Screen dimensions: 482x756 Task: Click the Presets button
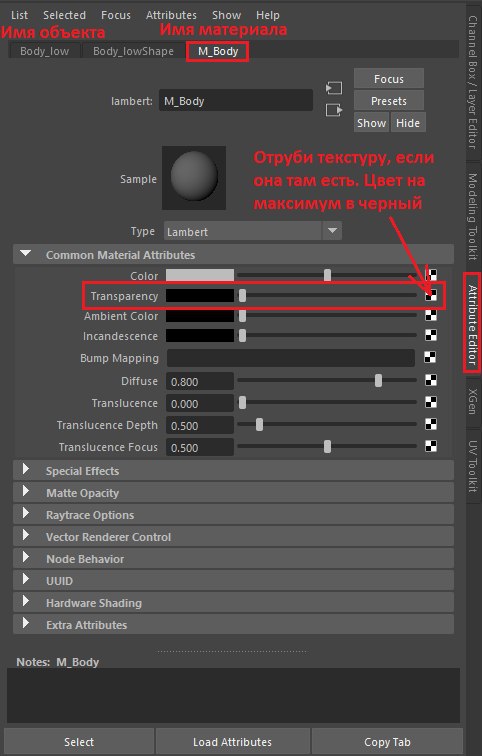tap(389, 101)
